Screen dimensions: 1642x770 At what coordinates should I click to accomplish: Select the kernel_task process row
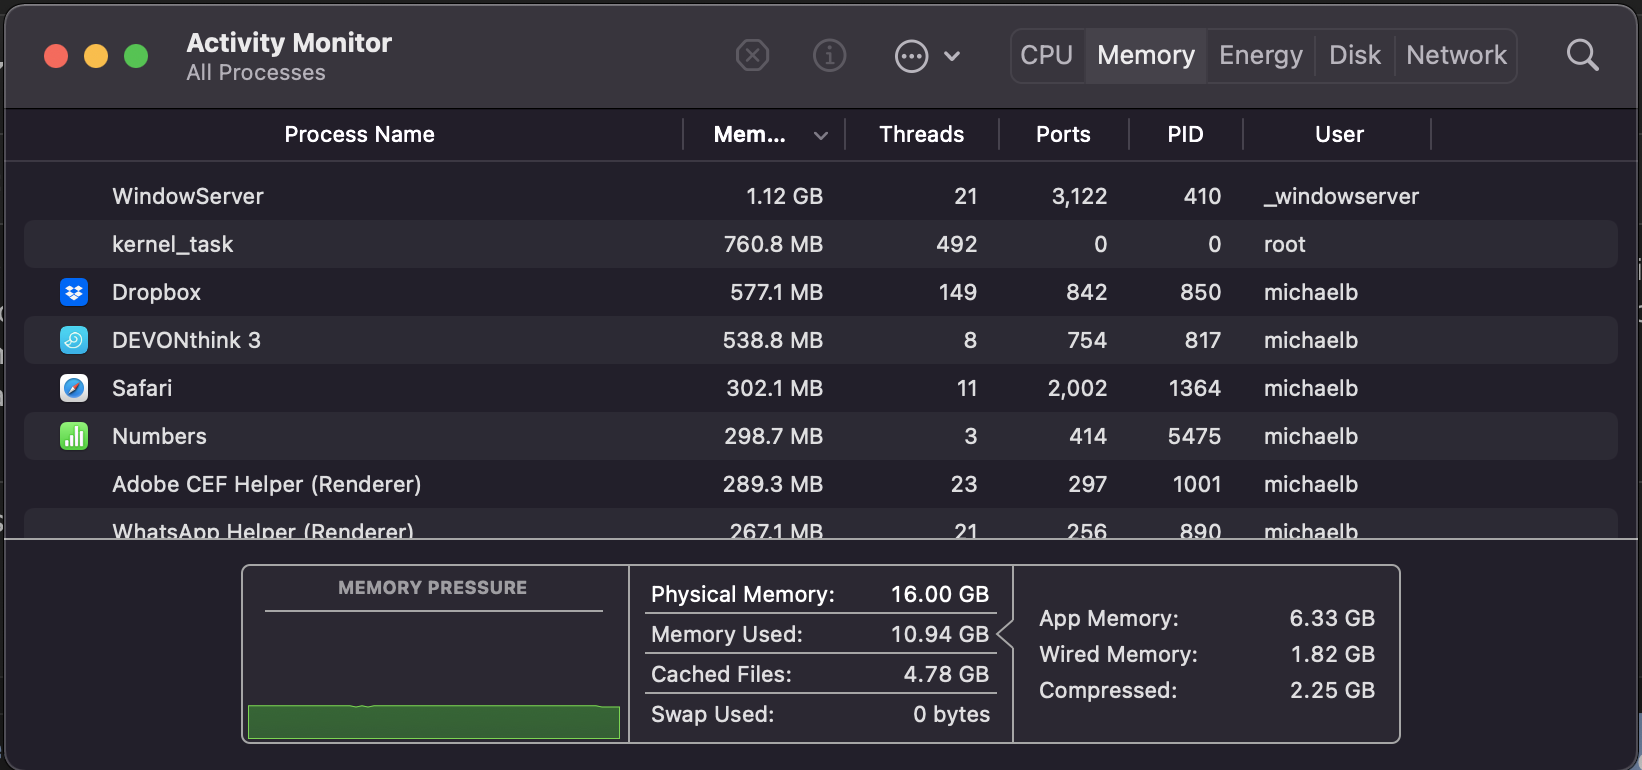pyautogui.click(x=820, y=244)
